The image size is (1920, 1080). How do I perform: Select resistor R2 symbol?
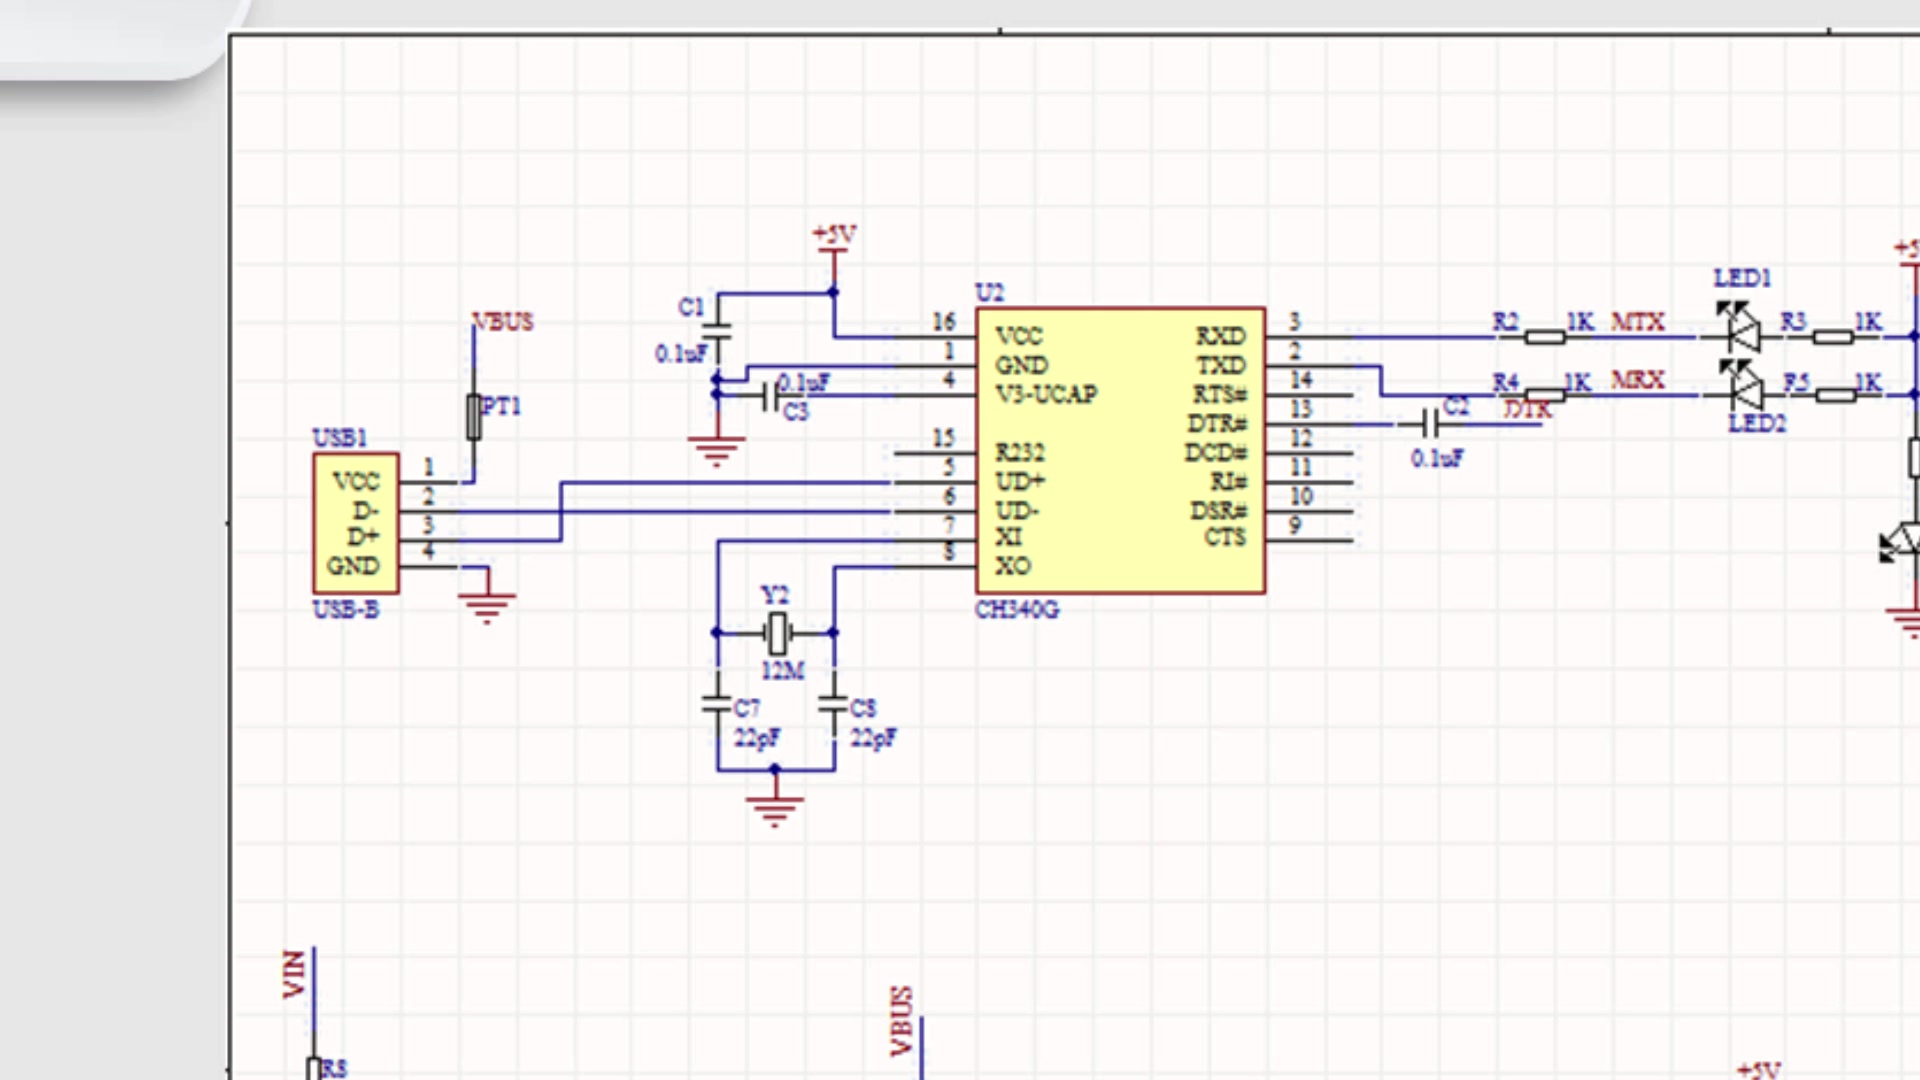[x=1545, y=338]
